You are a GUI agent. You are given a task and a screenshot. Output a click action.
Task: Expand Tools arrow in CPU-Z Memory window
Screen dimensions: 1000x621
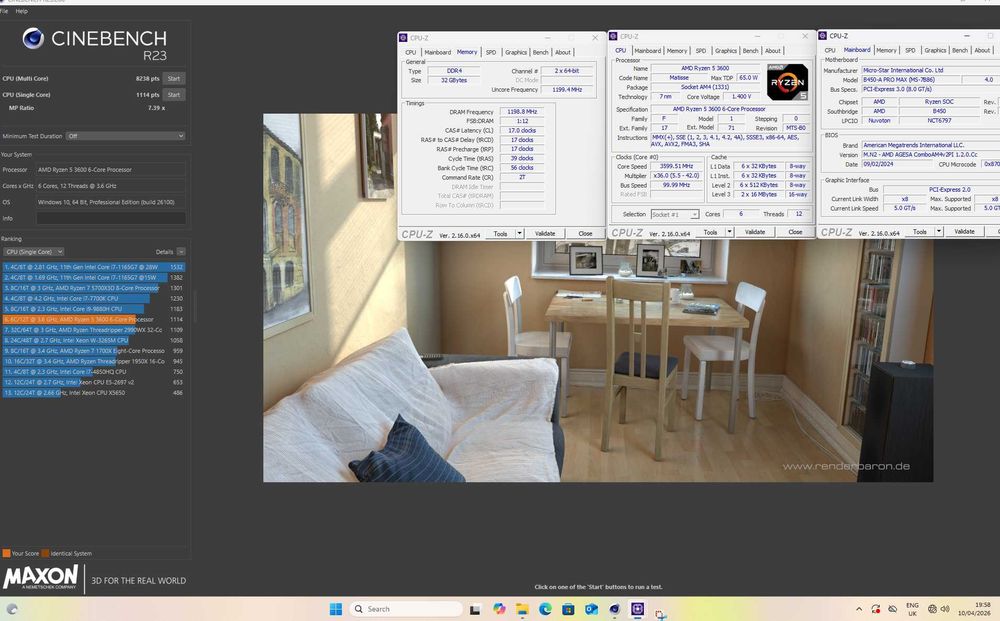[x=520, y=233]
